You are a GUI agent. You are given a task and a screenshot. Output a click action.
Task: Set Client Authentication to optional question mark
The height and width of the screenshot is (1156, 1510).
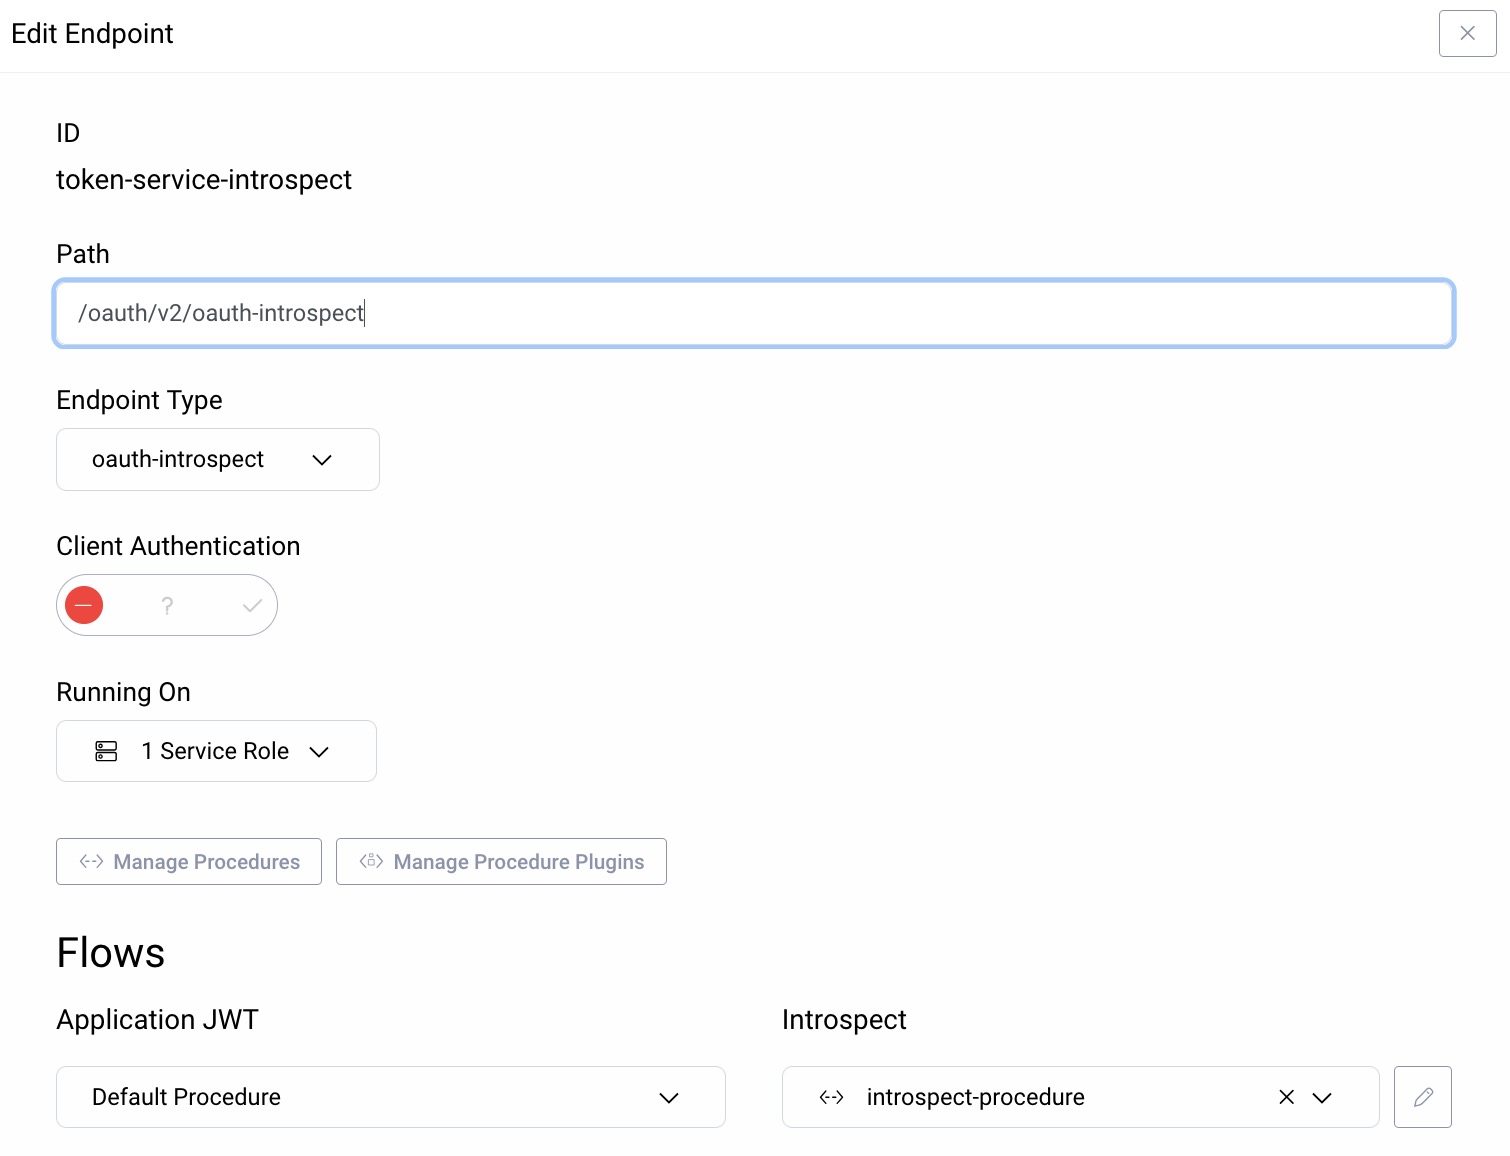[x=167, y=605]
